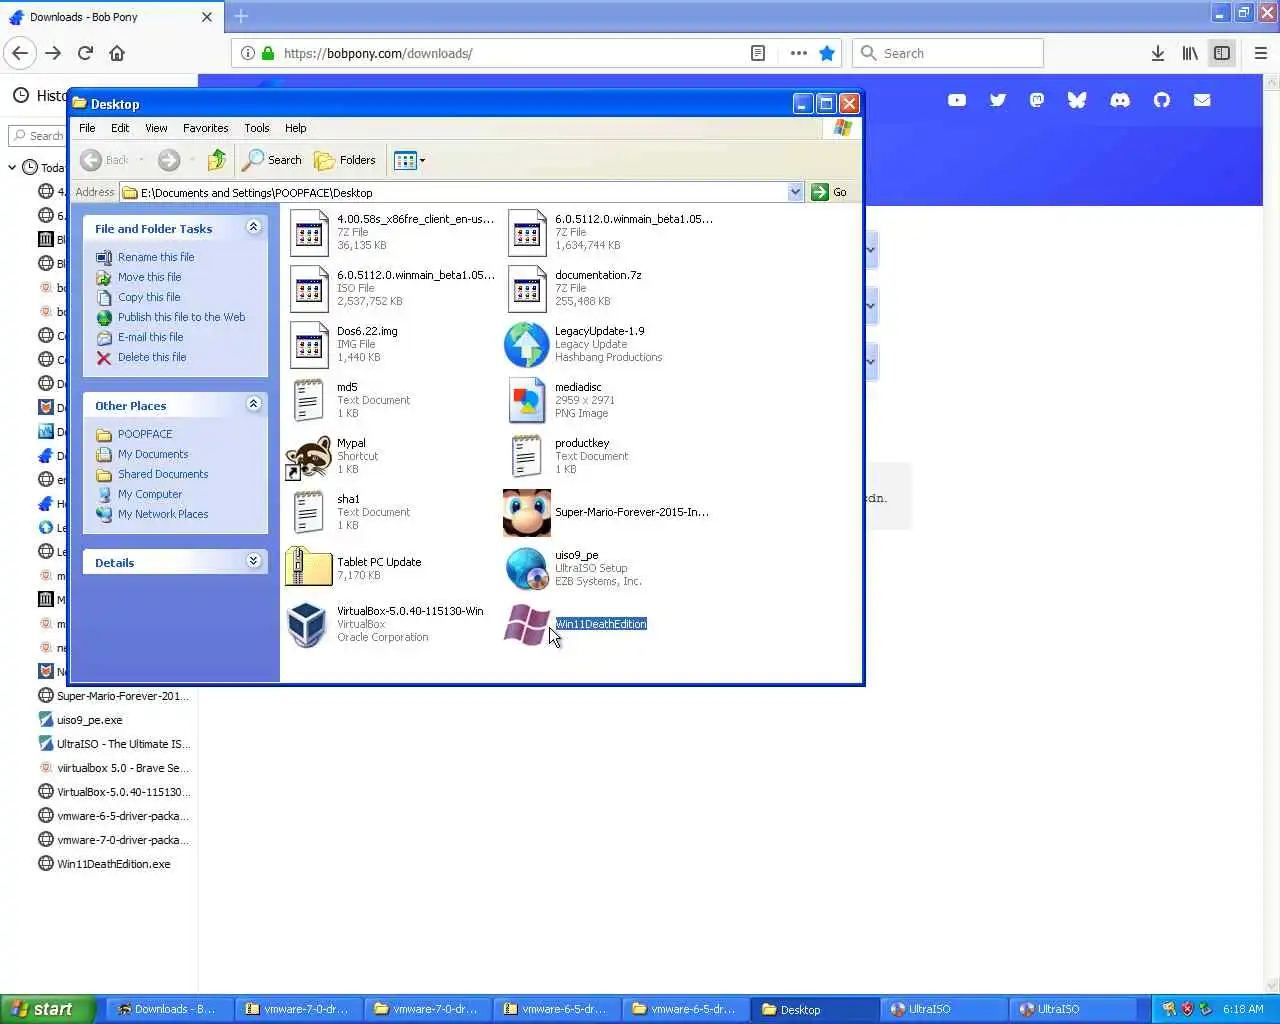Click the browser back arrow button
The image size is (1280, 1024).
tap(21, 53)
